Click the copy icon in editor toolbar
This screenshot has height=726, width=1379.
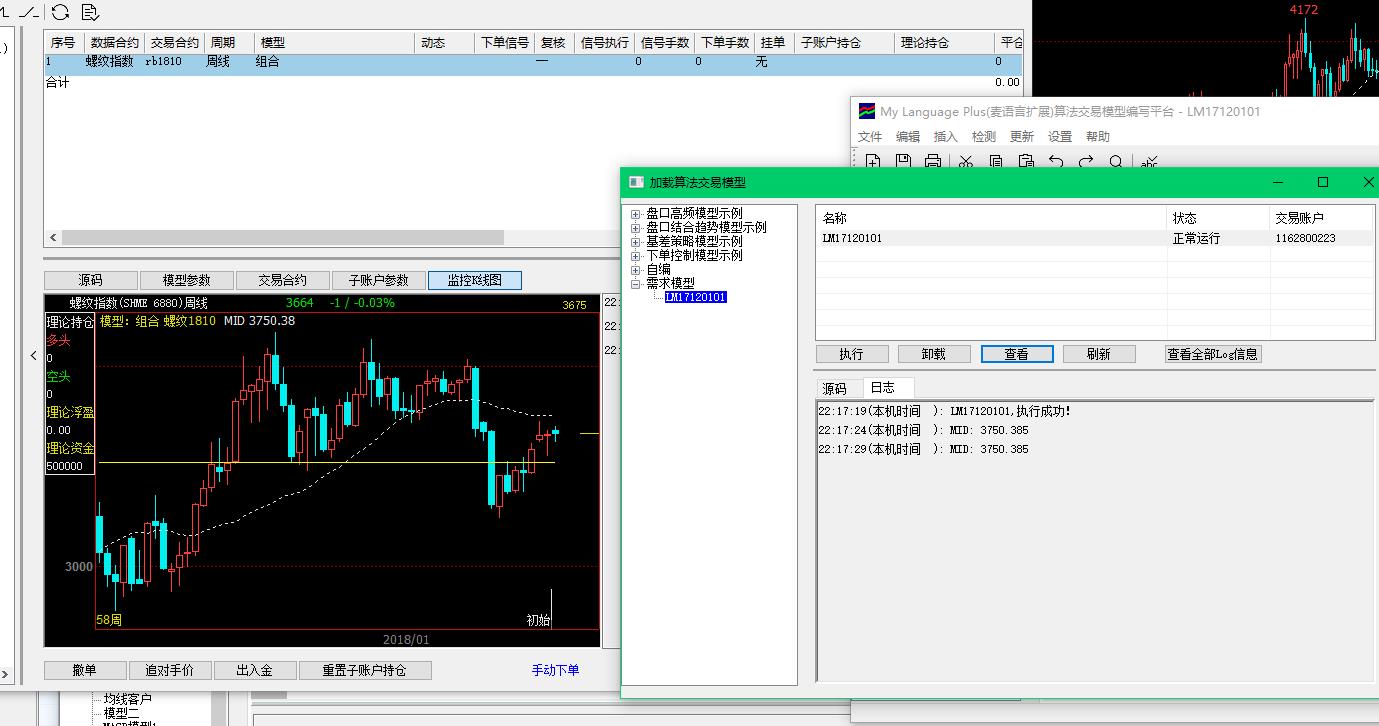[996, 161]
